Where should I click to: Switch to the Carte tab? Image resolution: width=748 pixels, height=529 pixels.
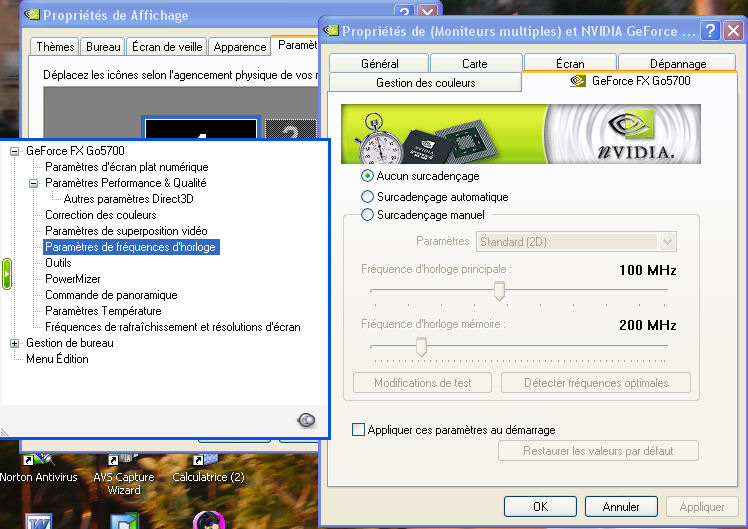[475, 63]
